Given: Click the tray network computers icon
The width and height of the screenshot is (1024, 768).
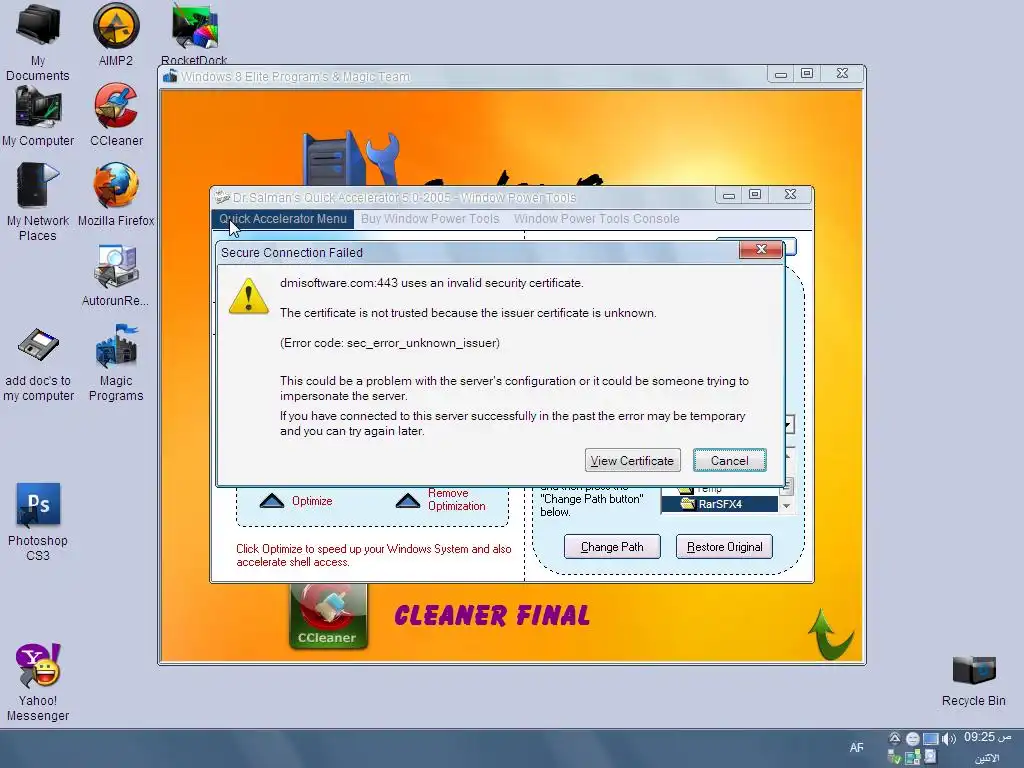Looking at the screenshot, I should pos(913,758).
